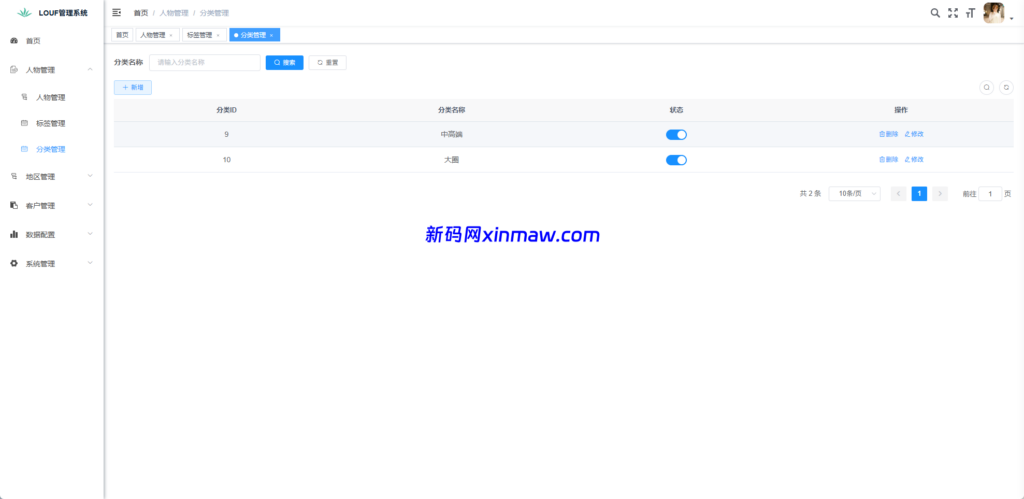
Task: Collapse the 人物管理 sidebar group chevron
Action: pos(90,69)
